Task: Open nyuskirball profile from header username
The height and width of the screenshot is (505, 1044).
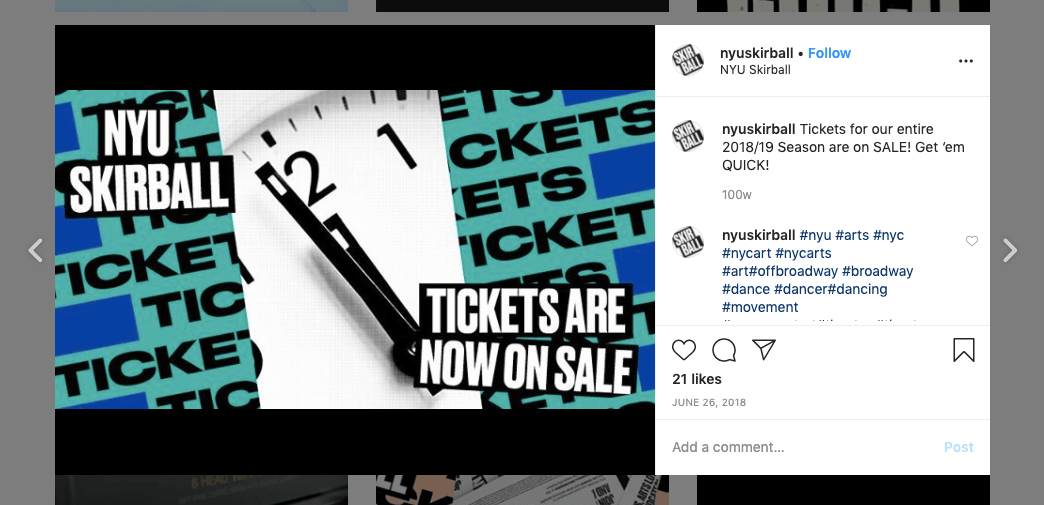Action: 756,53
